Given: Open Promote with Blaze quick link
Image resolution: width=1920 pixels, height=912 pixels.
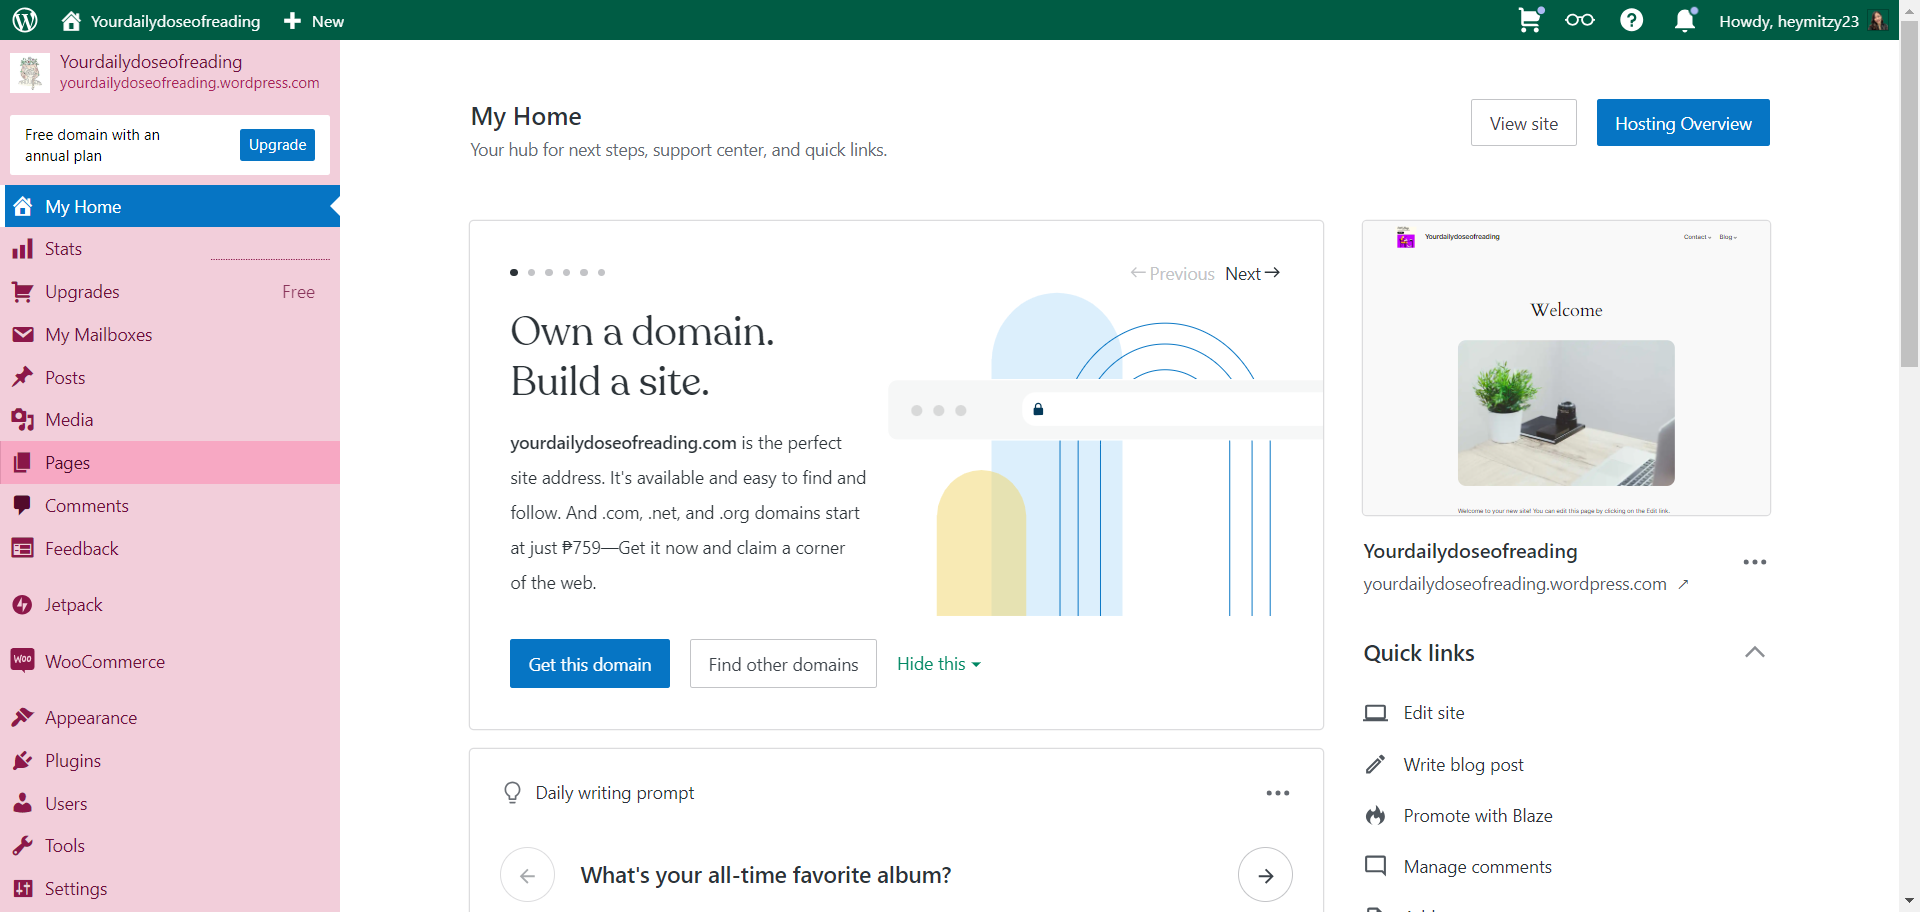Looking at the screenshot, I should (x=1478, y=816).
